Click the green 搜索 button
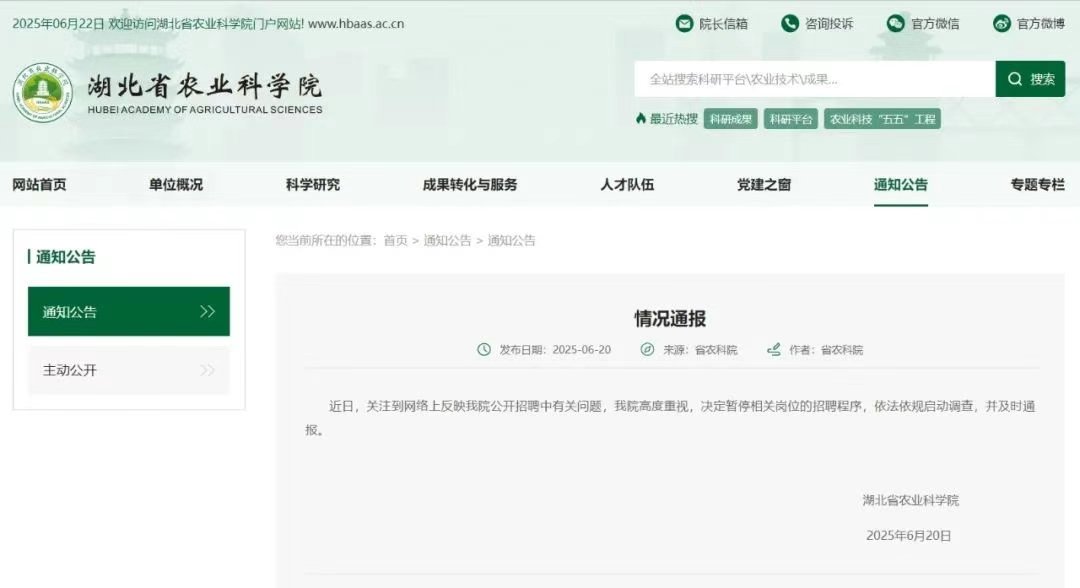Screen dimensions: 1080x588 click(1030, 79)
